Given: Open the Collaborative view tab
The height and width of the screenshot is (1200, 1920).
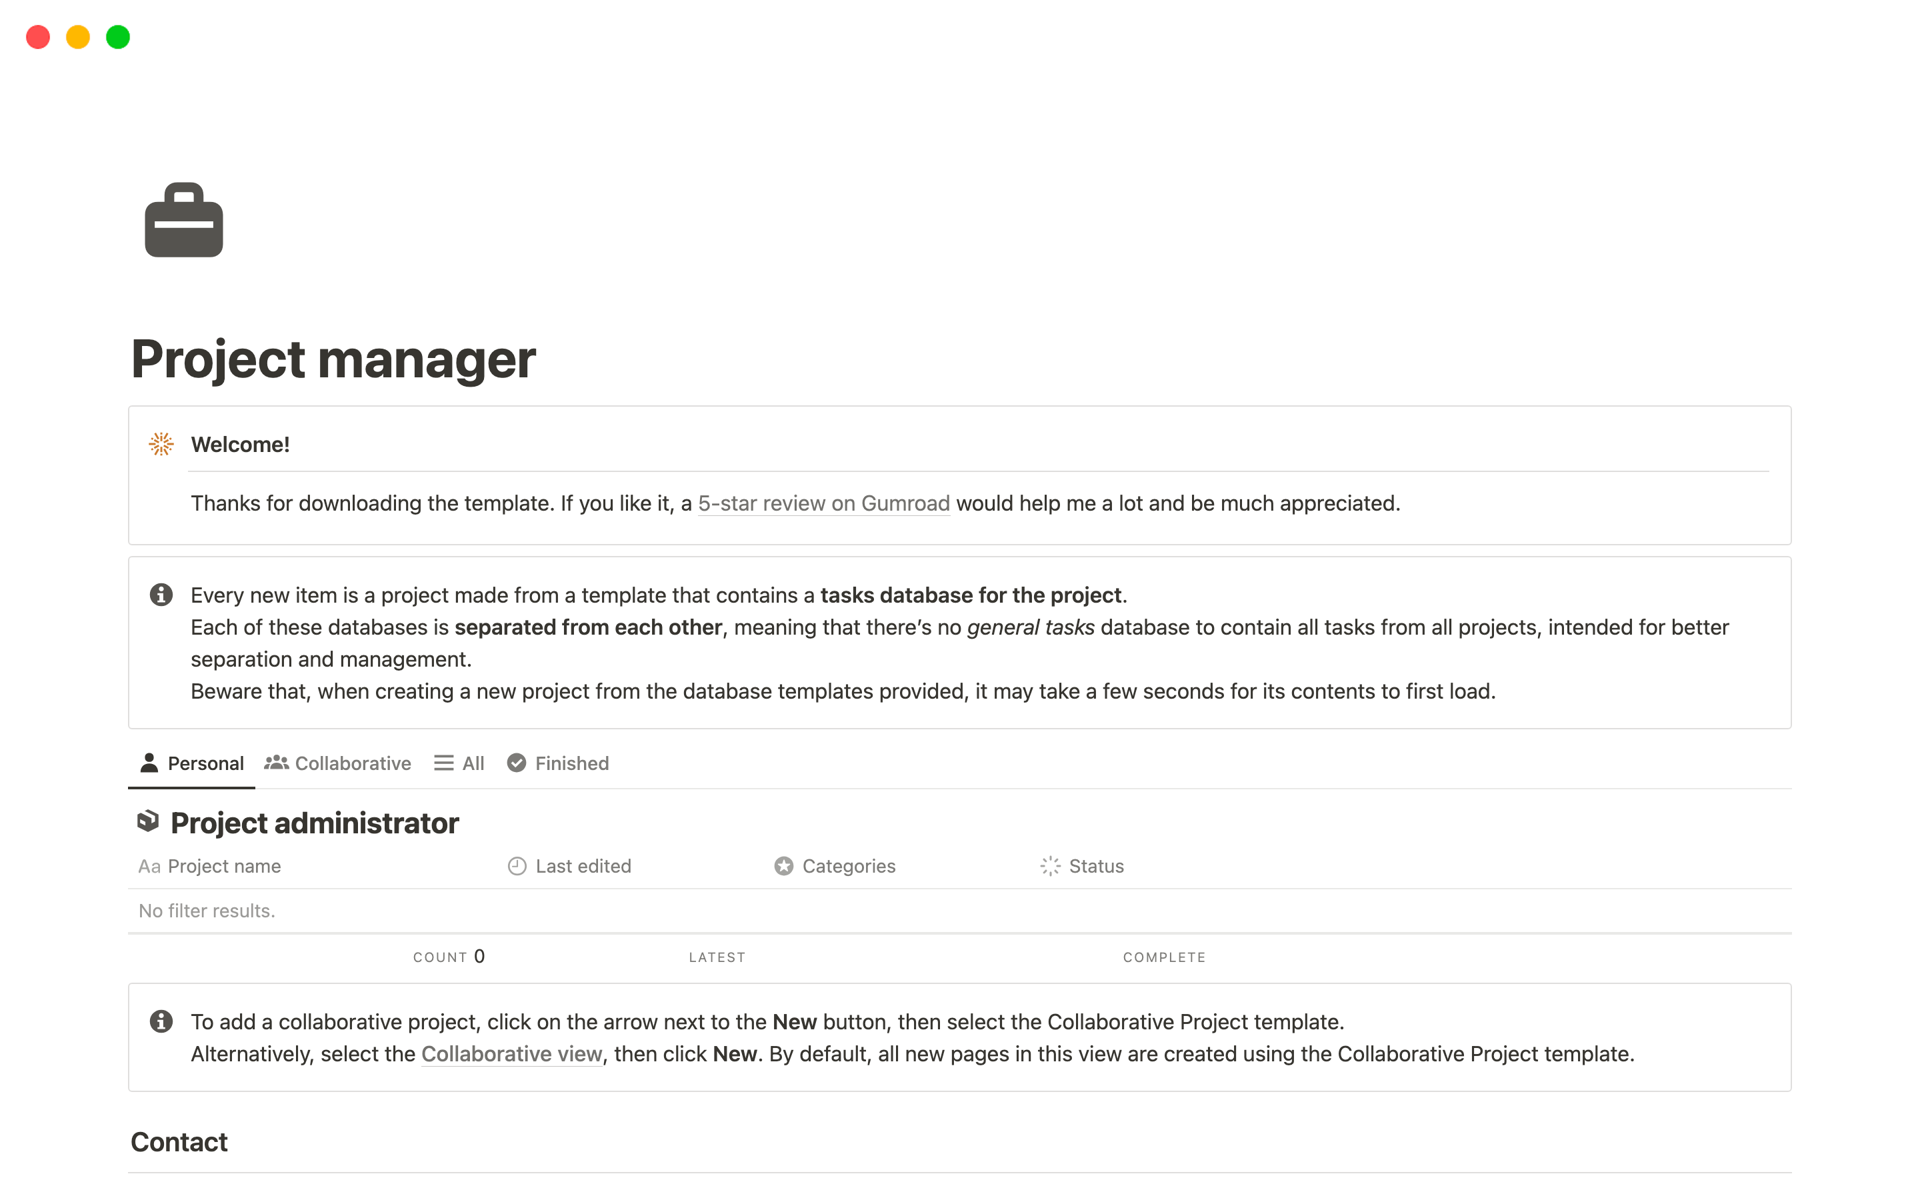Looking at the screenshot, I should [338, 763].
